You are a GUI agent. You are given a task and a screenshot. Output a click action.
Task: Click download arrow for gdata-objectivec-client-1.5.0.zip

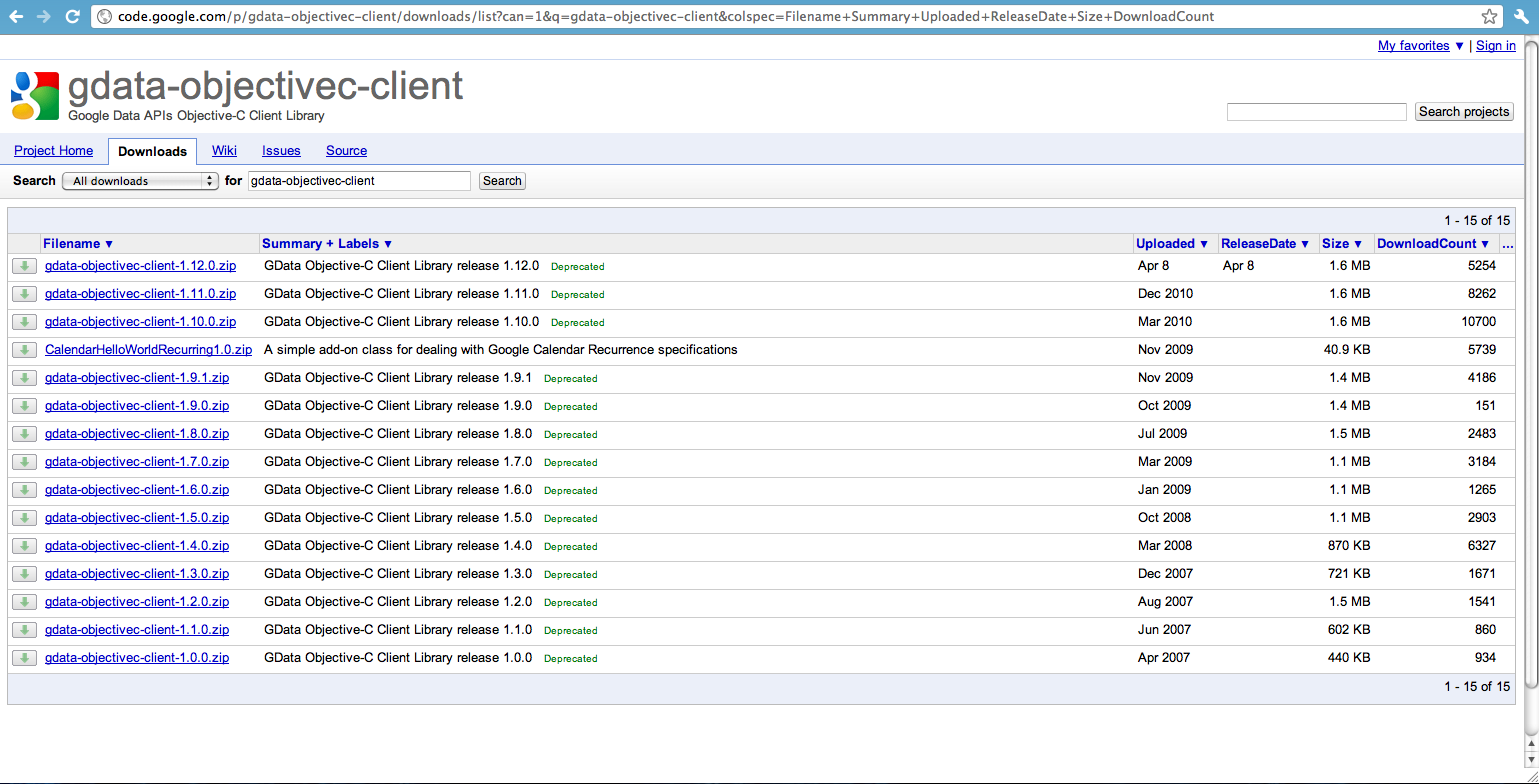click(25, 518)
